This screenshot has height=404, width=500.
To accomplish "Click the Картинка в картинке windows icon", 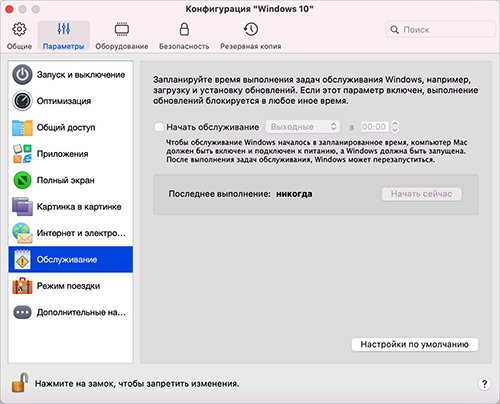I will (x=22, y=206).
